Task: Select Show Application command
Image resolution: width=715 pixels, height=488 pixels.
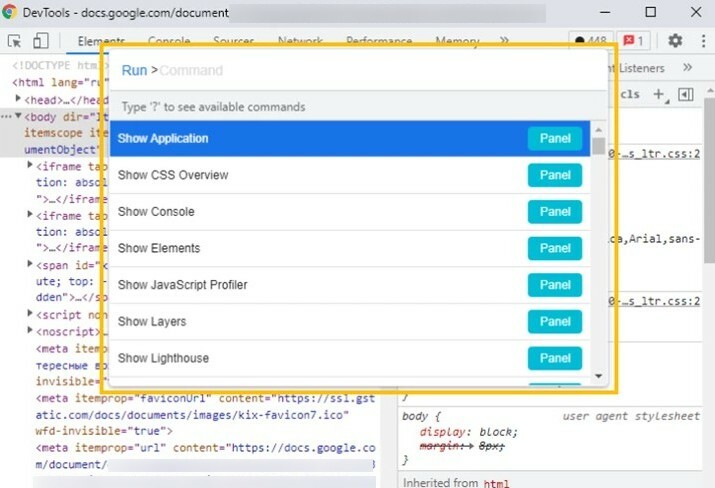Action: pyautogui.click(x=350, y=139)
